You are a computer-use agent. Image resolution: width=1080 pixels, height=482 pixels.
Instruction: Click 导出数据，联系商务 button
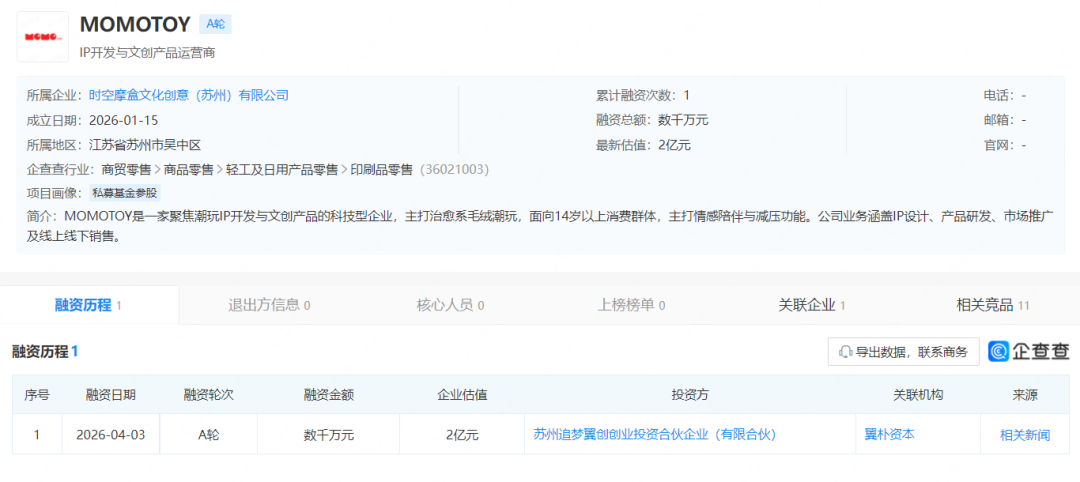point(903,352)
